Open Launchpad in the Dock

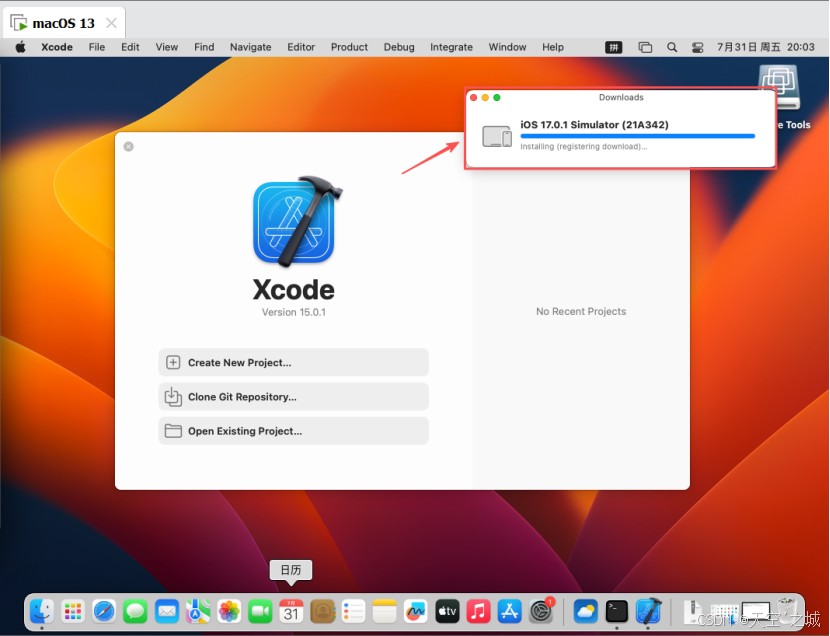73,612
